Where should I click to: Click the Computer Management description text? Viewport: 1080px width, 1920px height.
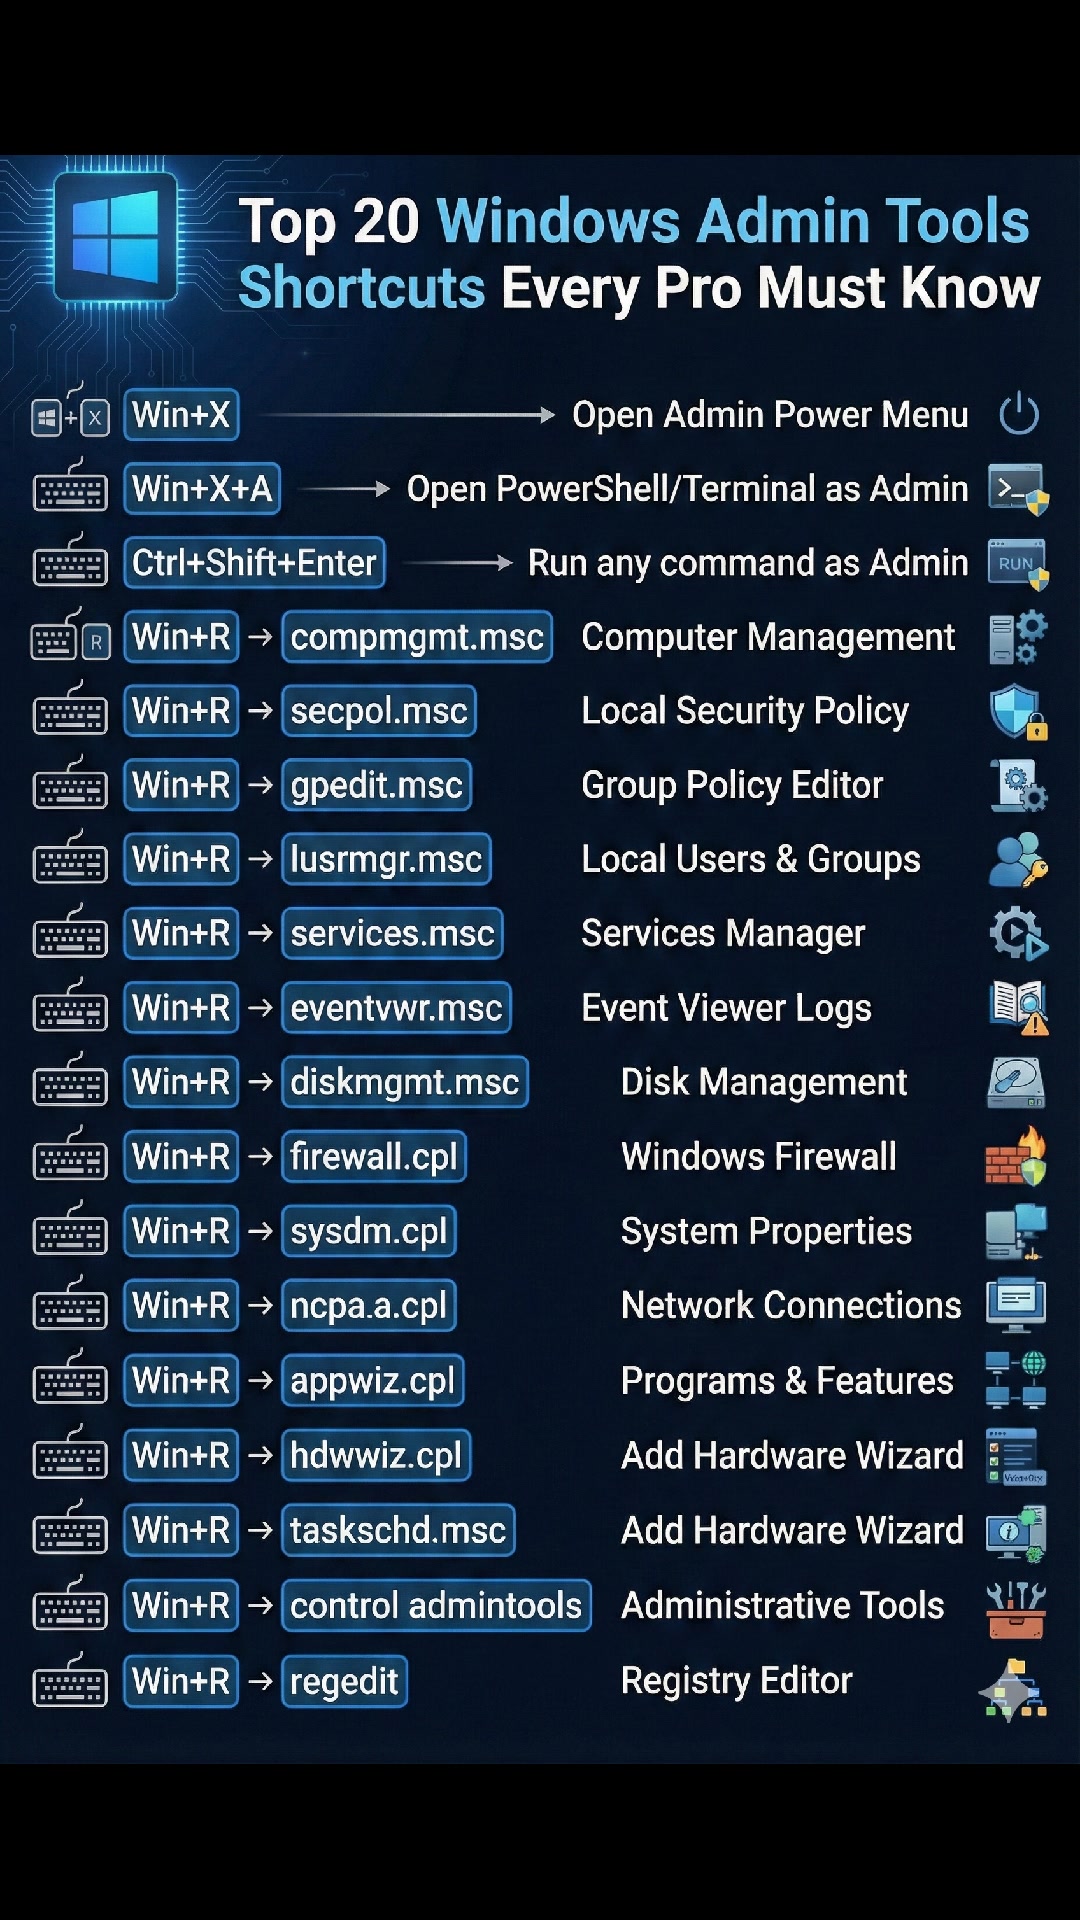[768, 637]
